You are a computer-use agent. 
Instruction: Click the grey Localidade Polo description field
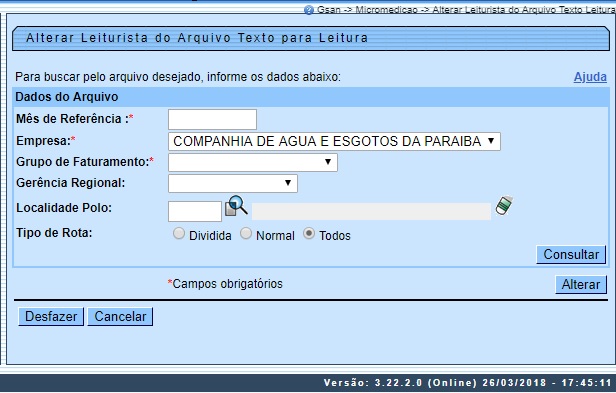tap(371, 211)
